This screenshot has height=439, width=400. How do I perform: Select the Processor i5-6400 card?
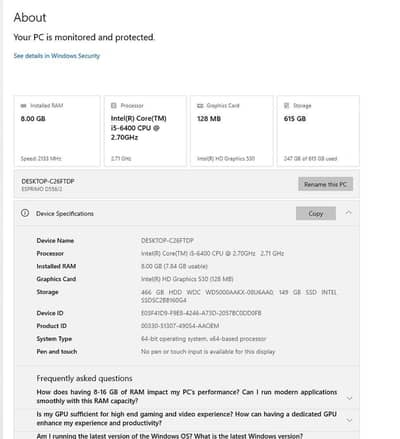pos(145,131)
